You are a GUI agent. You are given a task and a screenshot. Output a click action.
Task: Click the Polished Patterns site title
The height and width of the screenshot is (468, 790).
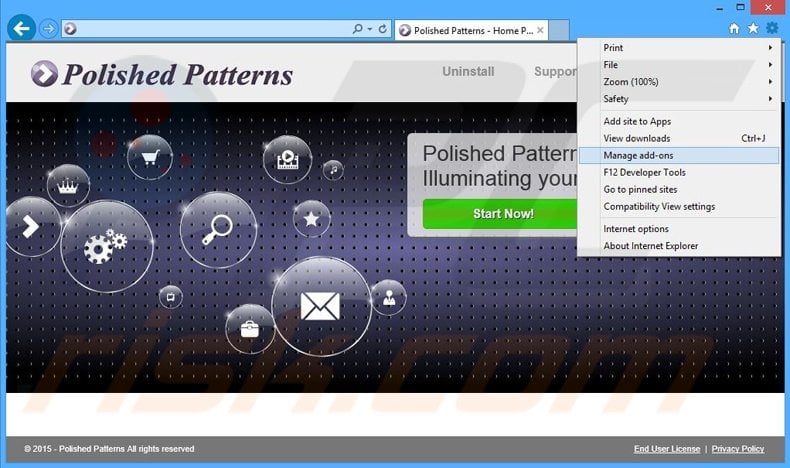tap(177, 75)
